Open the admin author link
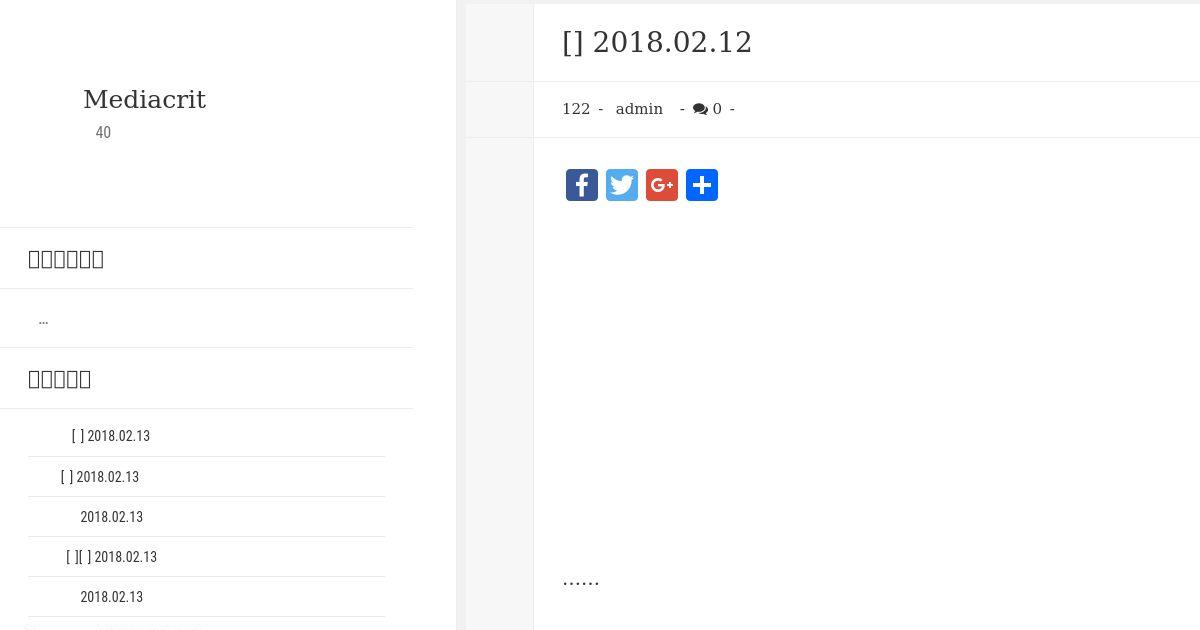The image size is (1200, 630). point(639,109)
